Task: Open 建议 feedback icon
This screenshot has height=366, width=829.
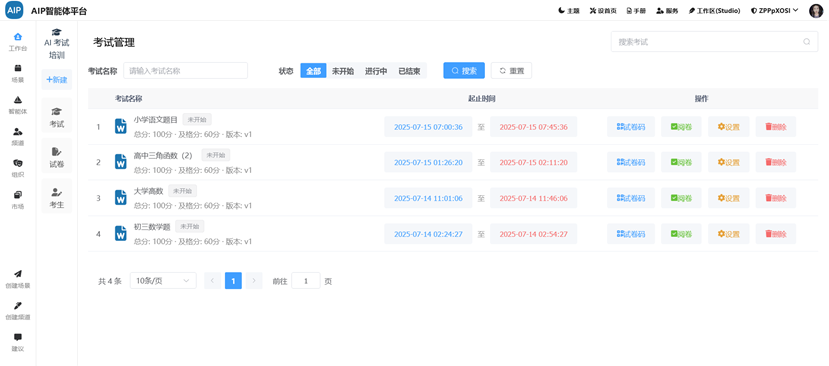Action: click(x=17, y=337)
